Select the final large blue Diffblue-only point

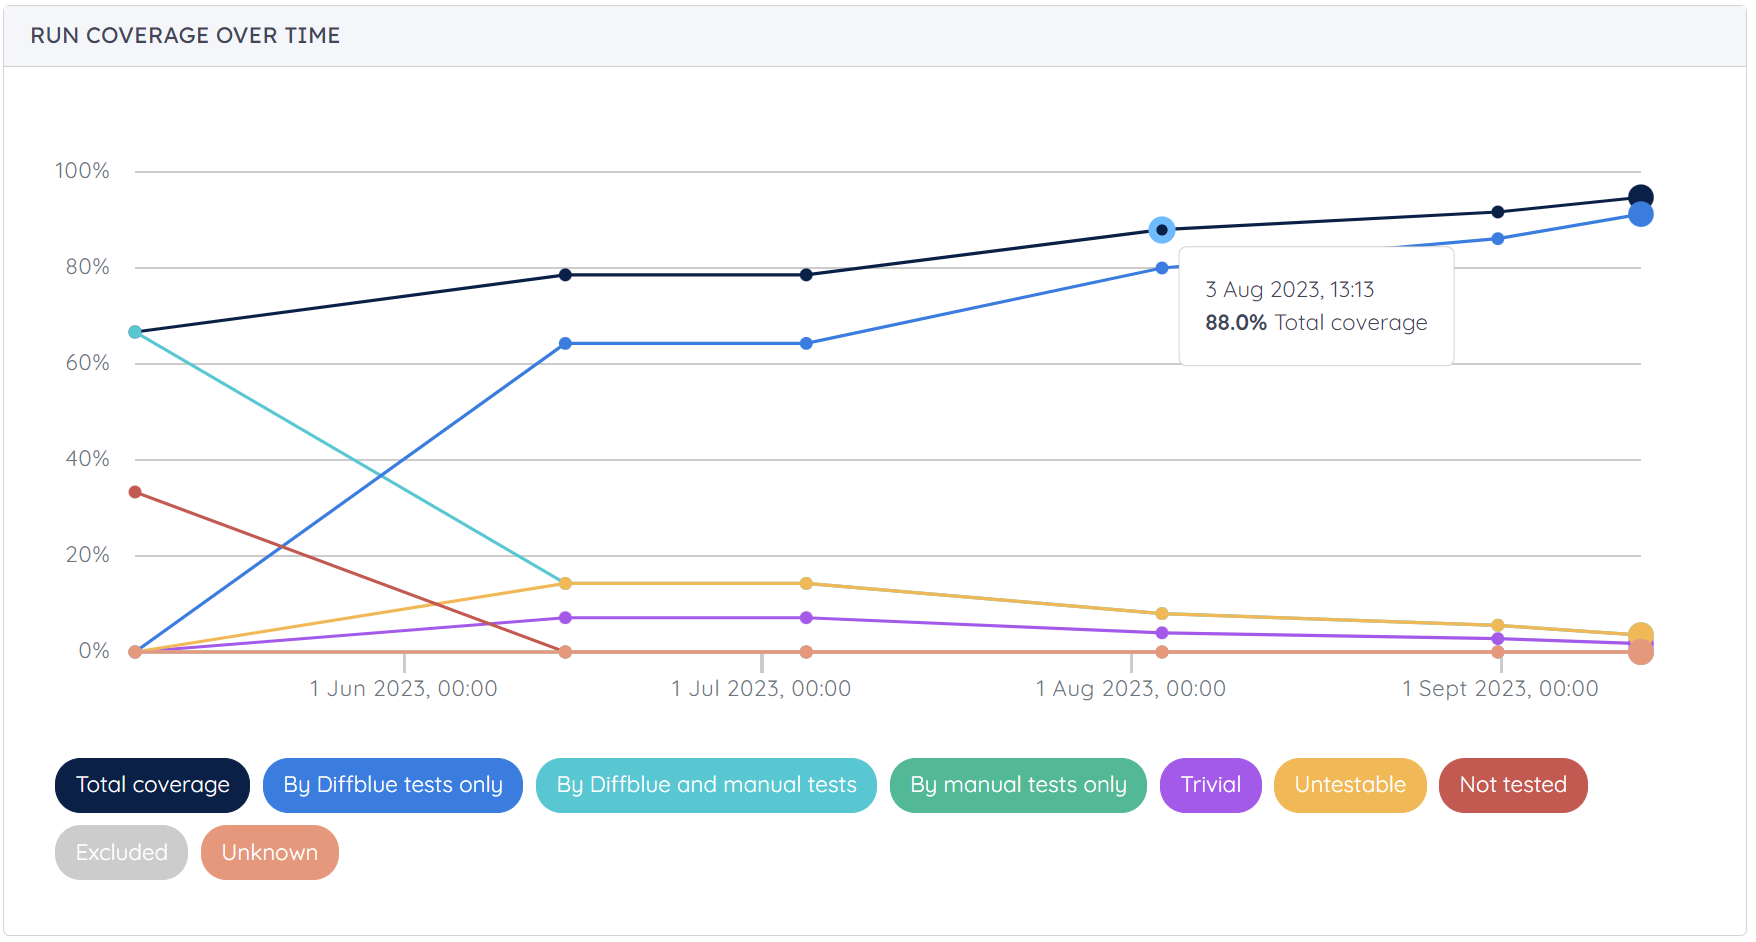pyautogui.click(x=1640, y=215)
